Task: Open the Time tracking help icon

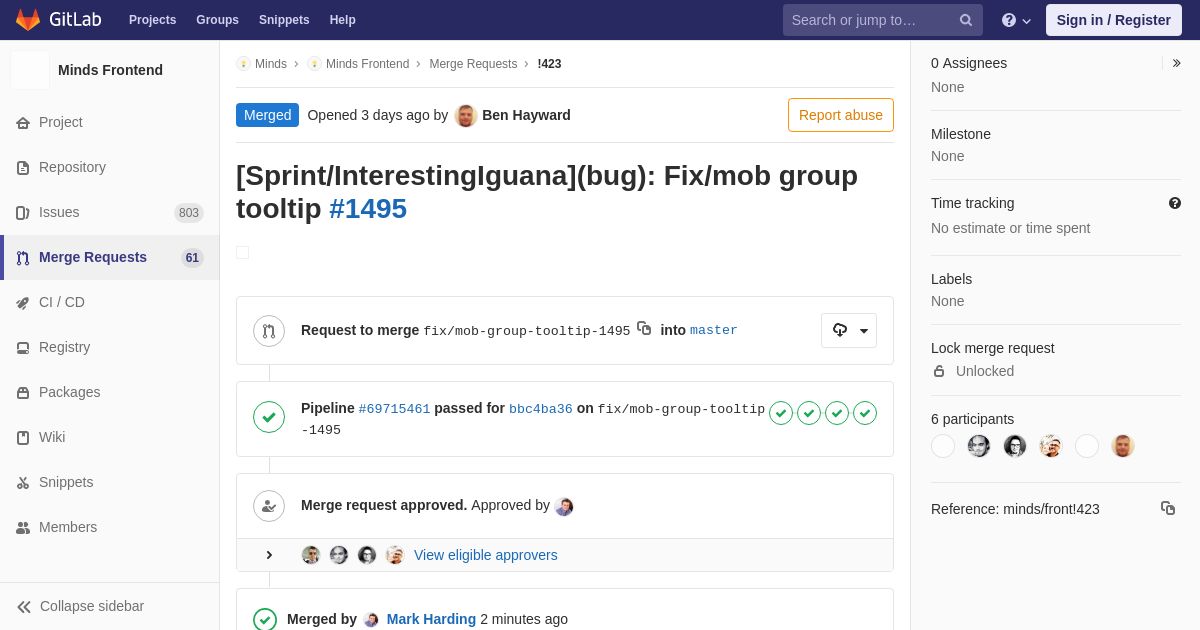Action: pos(1175,203)
